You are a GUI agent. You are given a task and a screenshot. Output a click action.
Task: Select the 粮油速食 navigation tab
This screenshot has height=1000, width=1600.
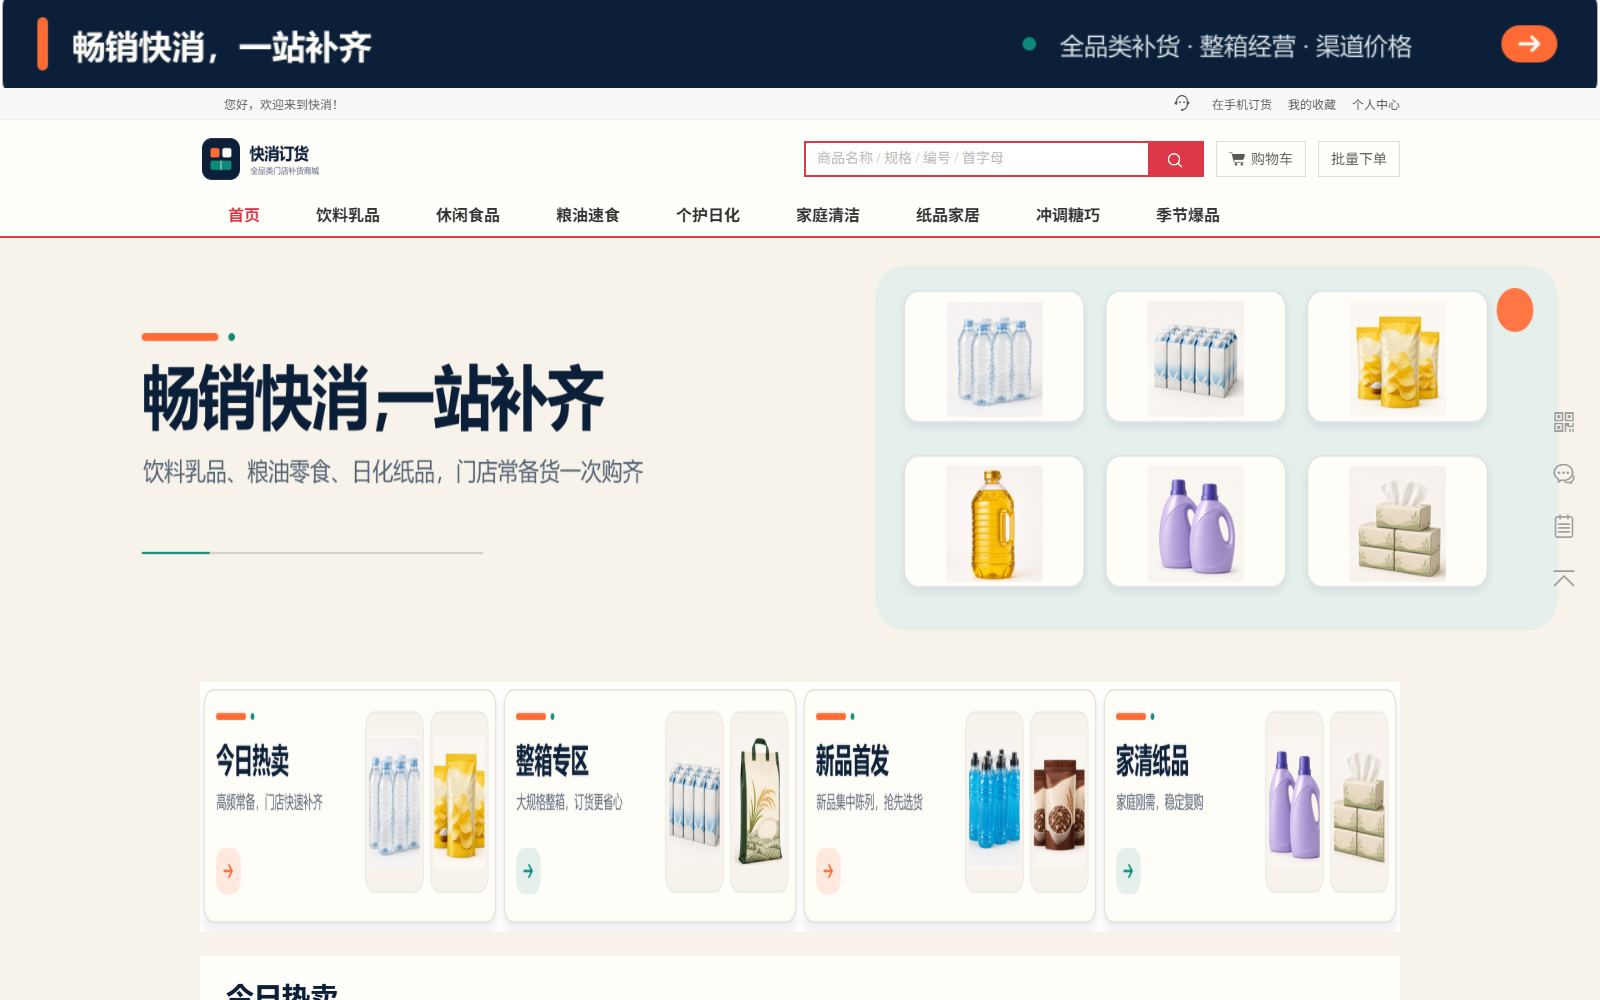click(588, 215)
